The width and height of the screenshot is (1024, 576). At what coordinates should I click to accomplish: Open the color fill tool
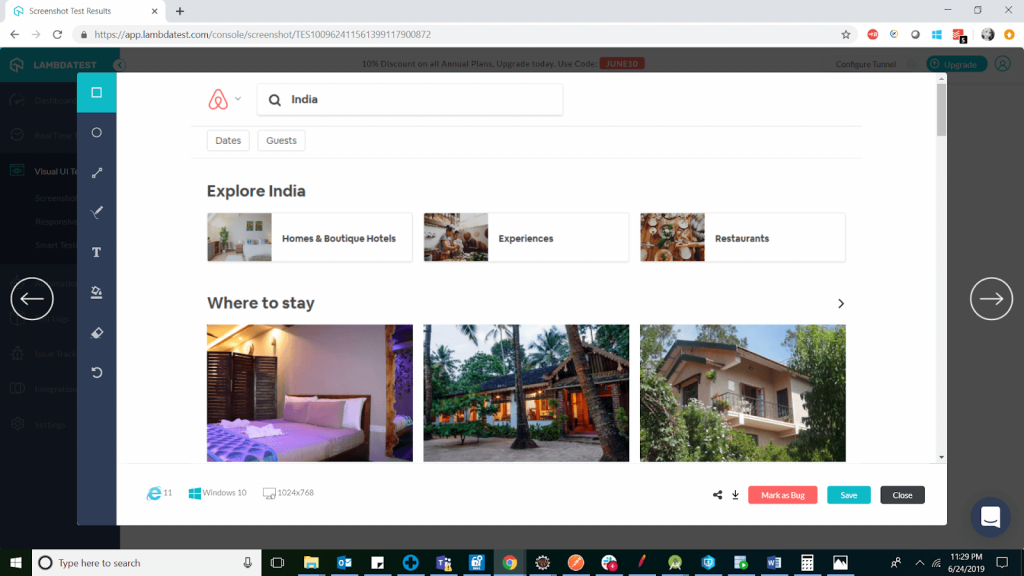tap(97, 293)
